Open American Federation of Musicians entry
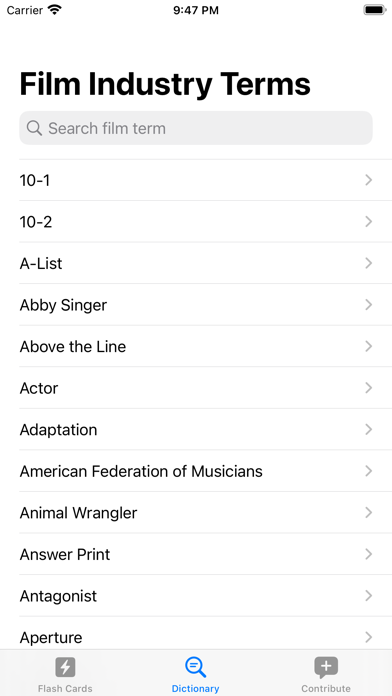Screen dimensions: 392x696 click(x=206, y=471)
